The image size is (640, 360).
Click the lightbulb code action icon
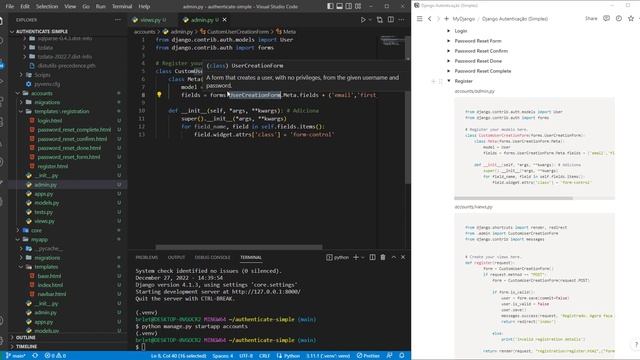point(159,95)
